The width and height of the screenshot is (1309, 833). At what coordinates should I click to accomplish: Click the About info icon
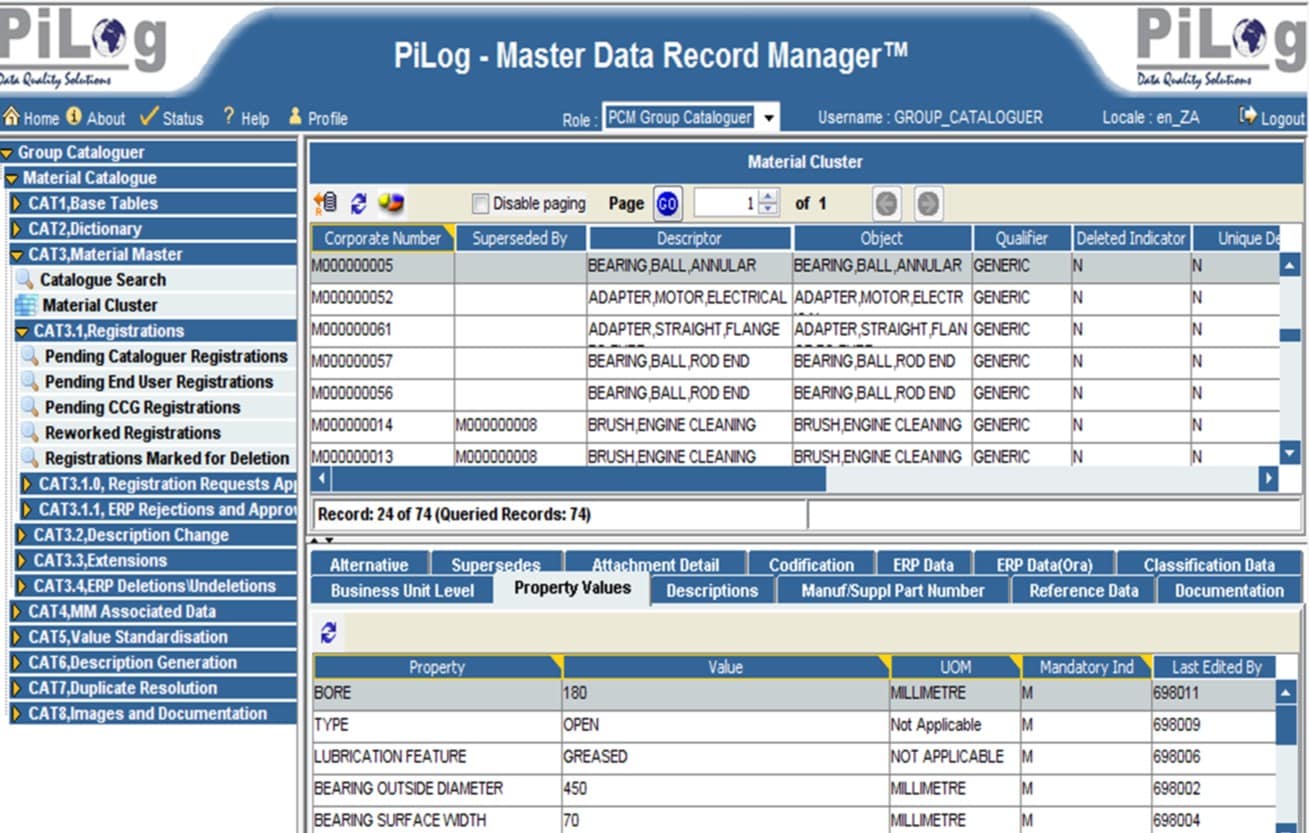73,117
